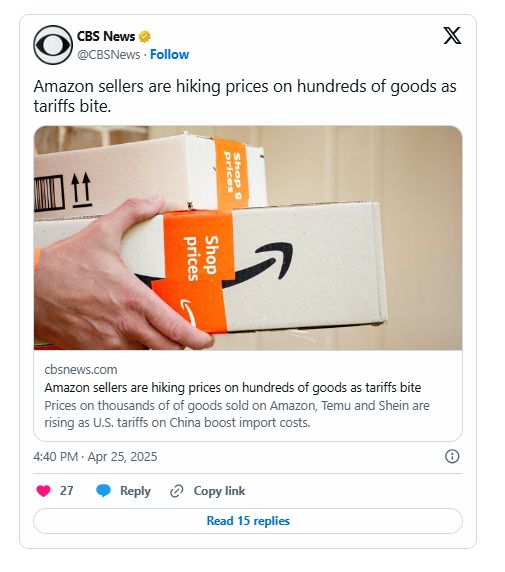Click the chain link copy icon

177,491
